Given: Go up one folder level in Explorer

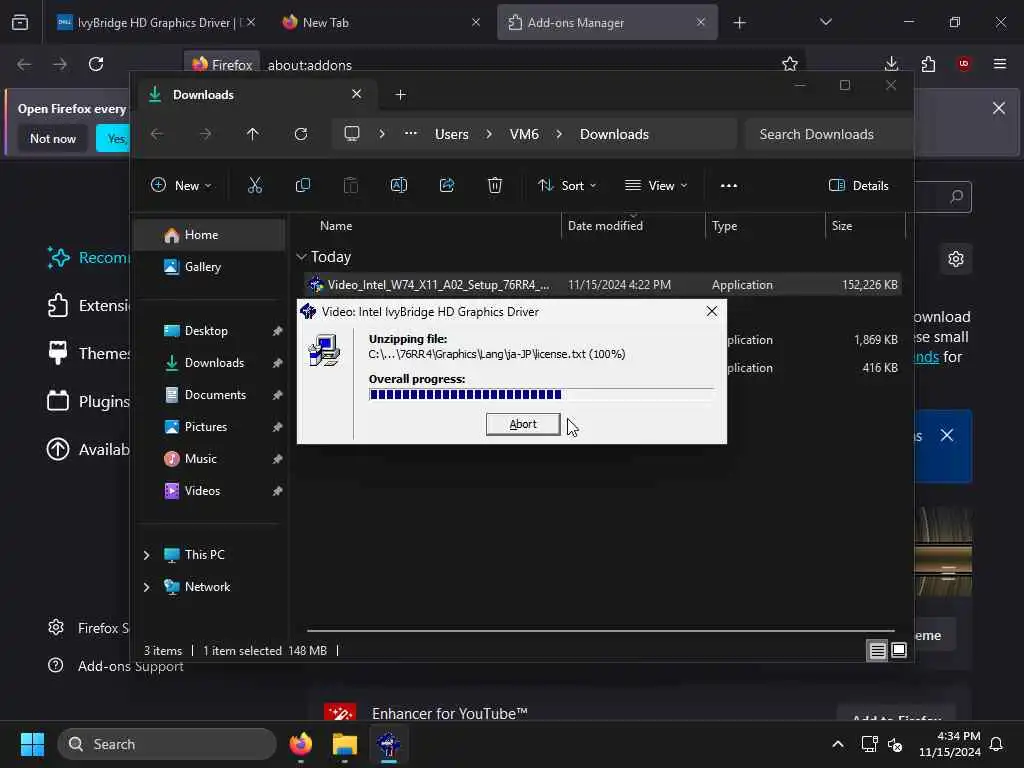Looking at the screenshot, I should [x=253, y=134].
